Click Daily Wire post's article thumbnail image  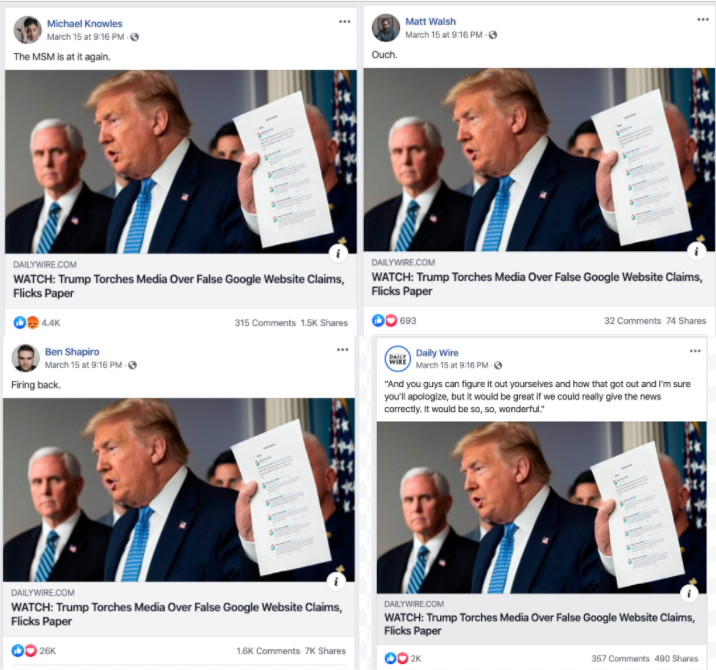541,507
